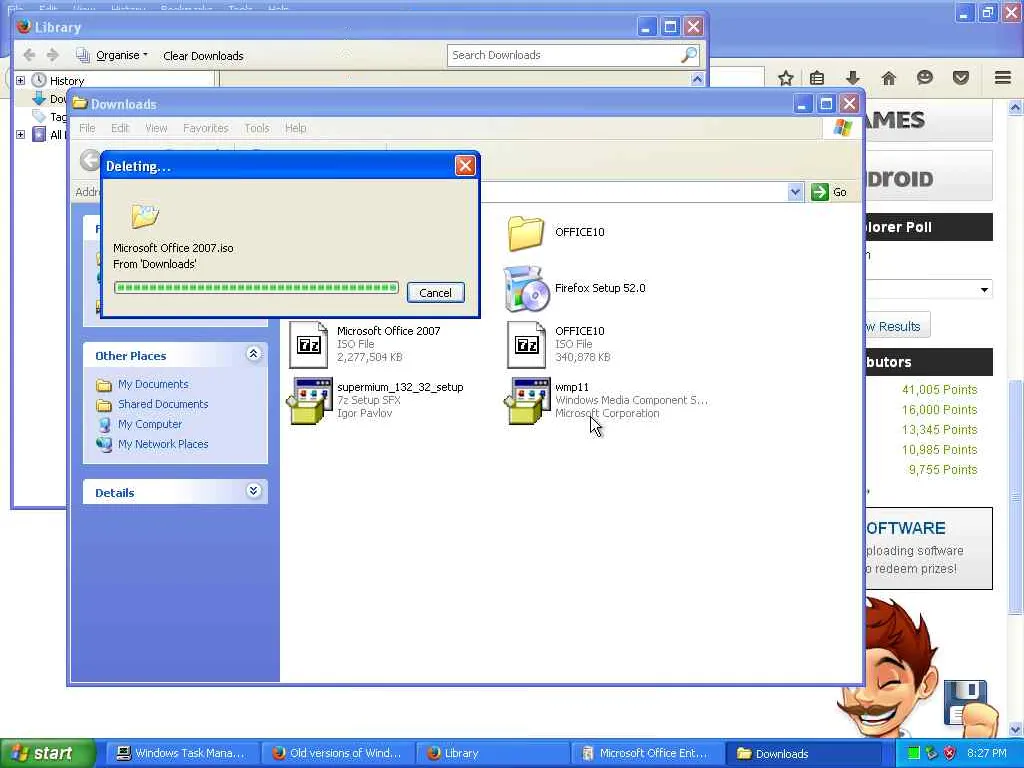Select History item in Library tree

67,81
